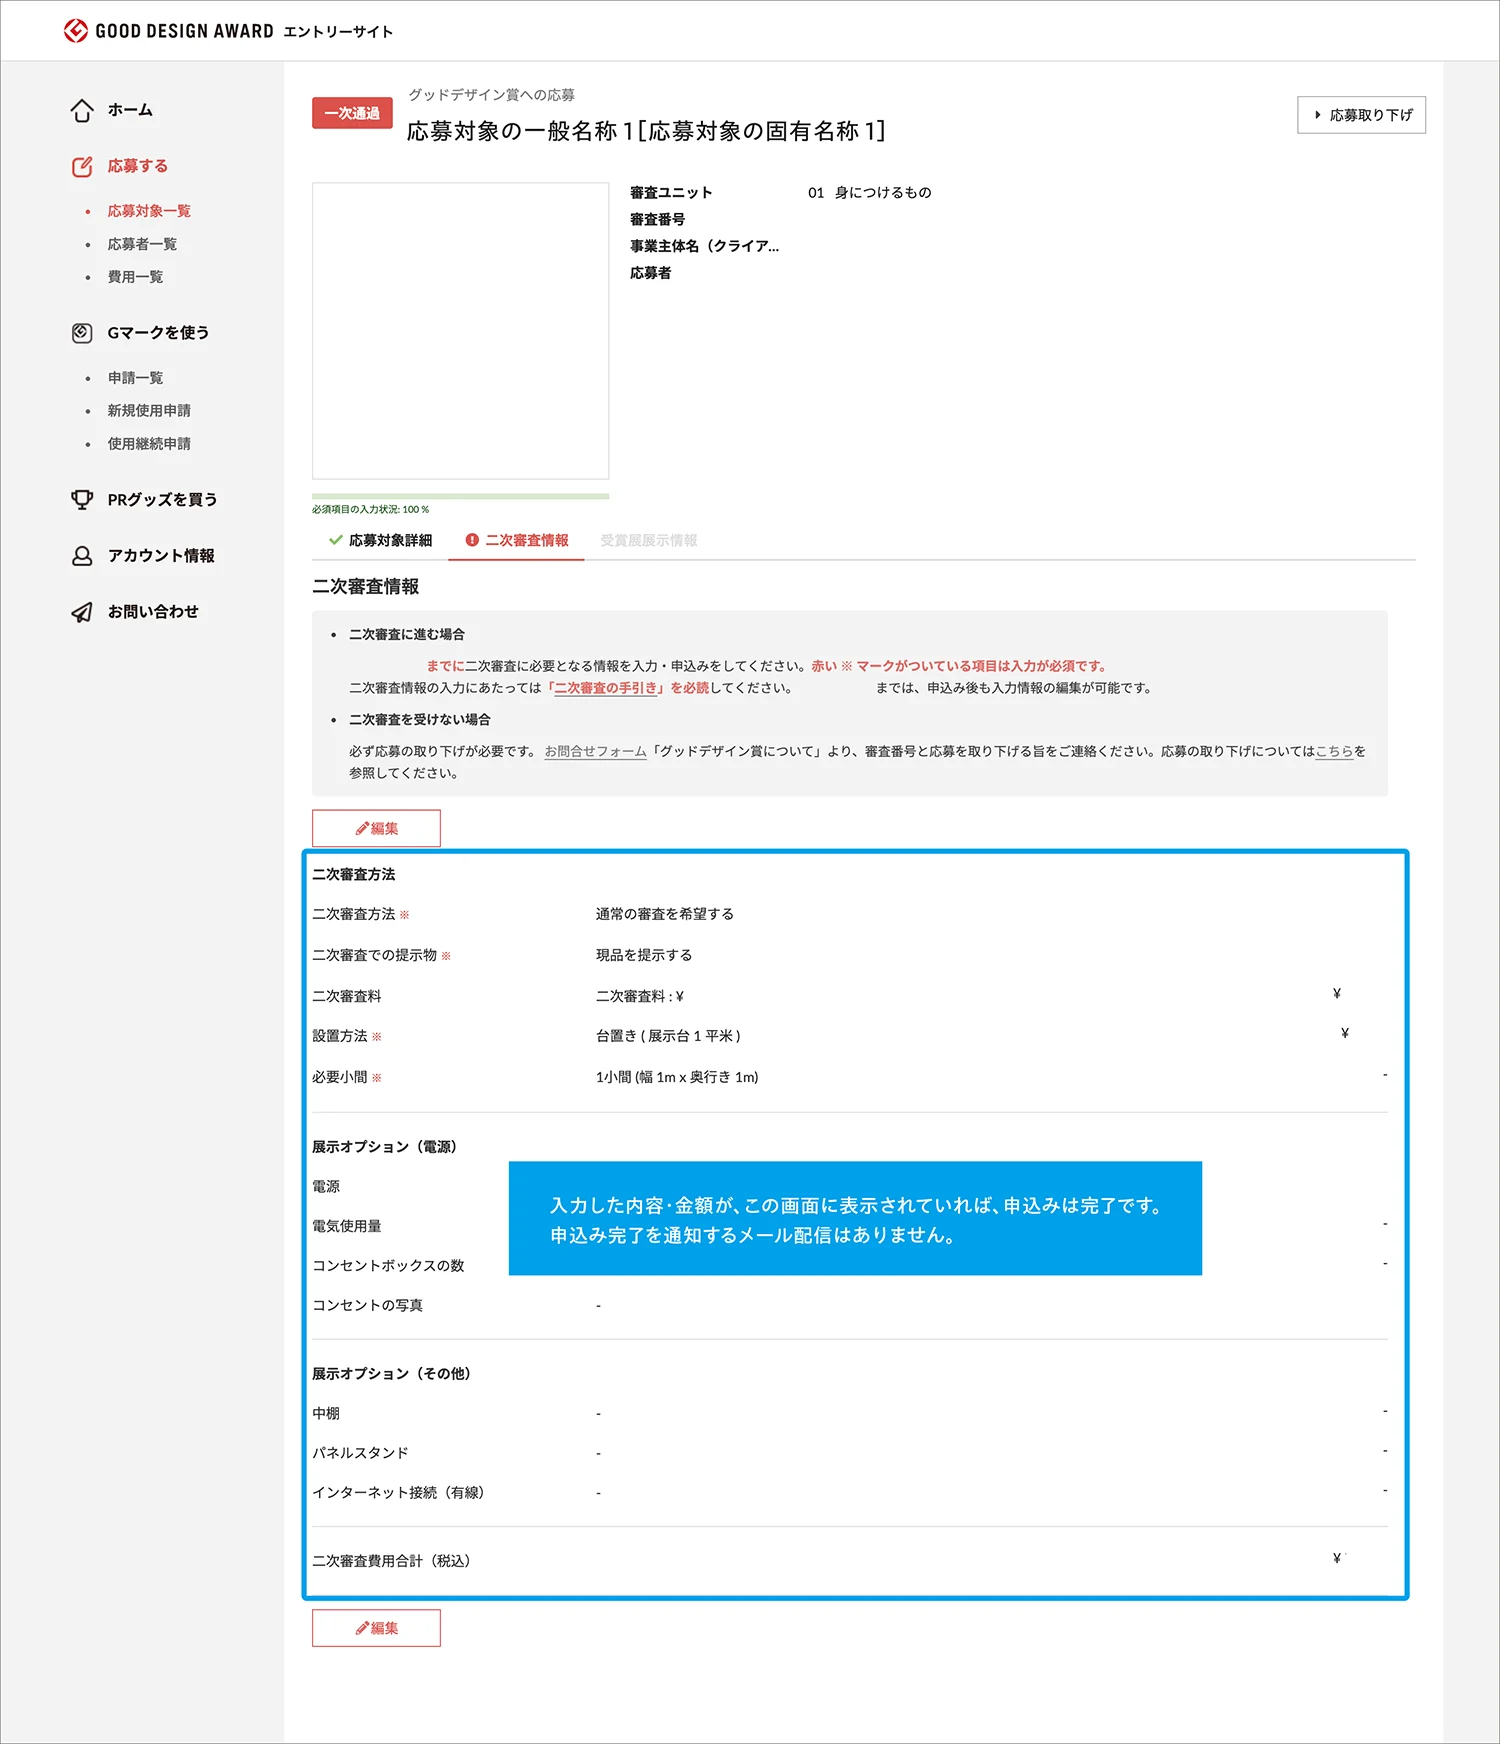
Task: Open 応募対象一覧 sidebar item
Action: (x=149, y=211)
